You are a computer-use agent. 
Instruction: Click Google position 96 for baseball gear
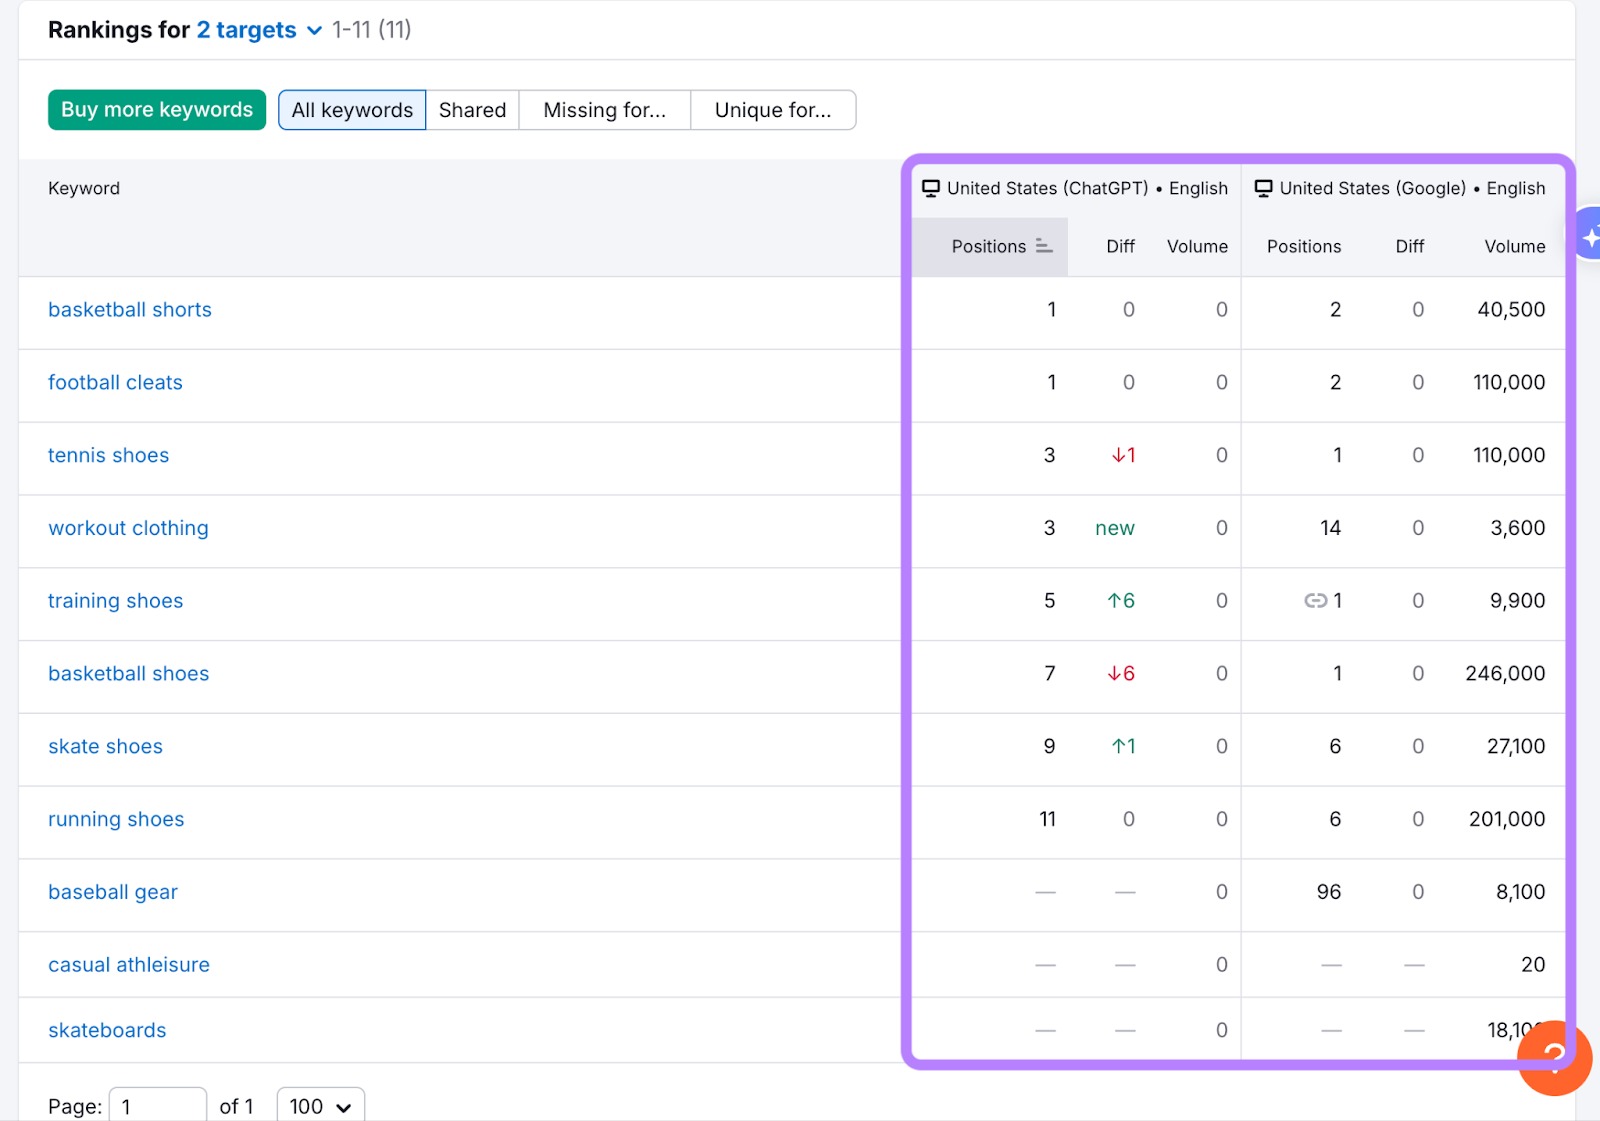pos(1329,892)
